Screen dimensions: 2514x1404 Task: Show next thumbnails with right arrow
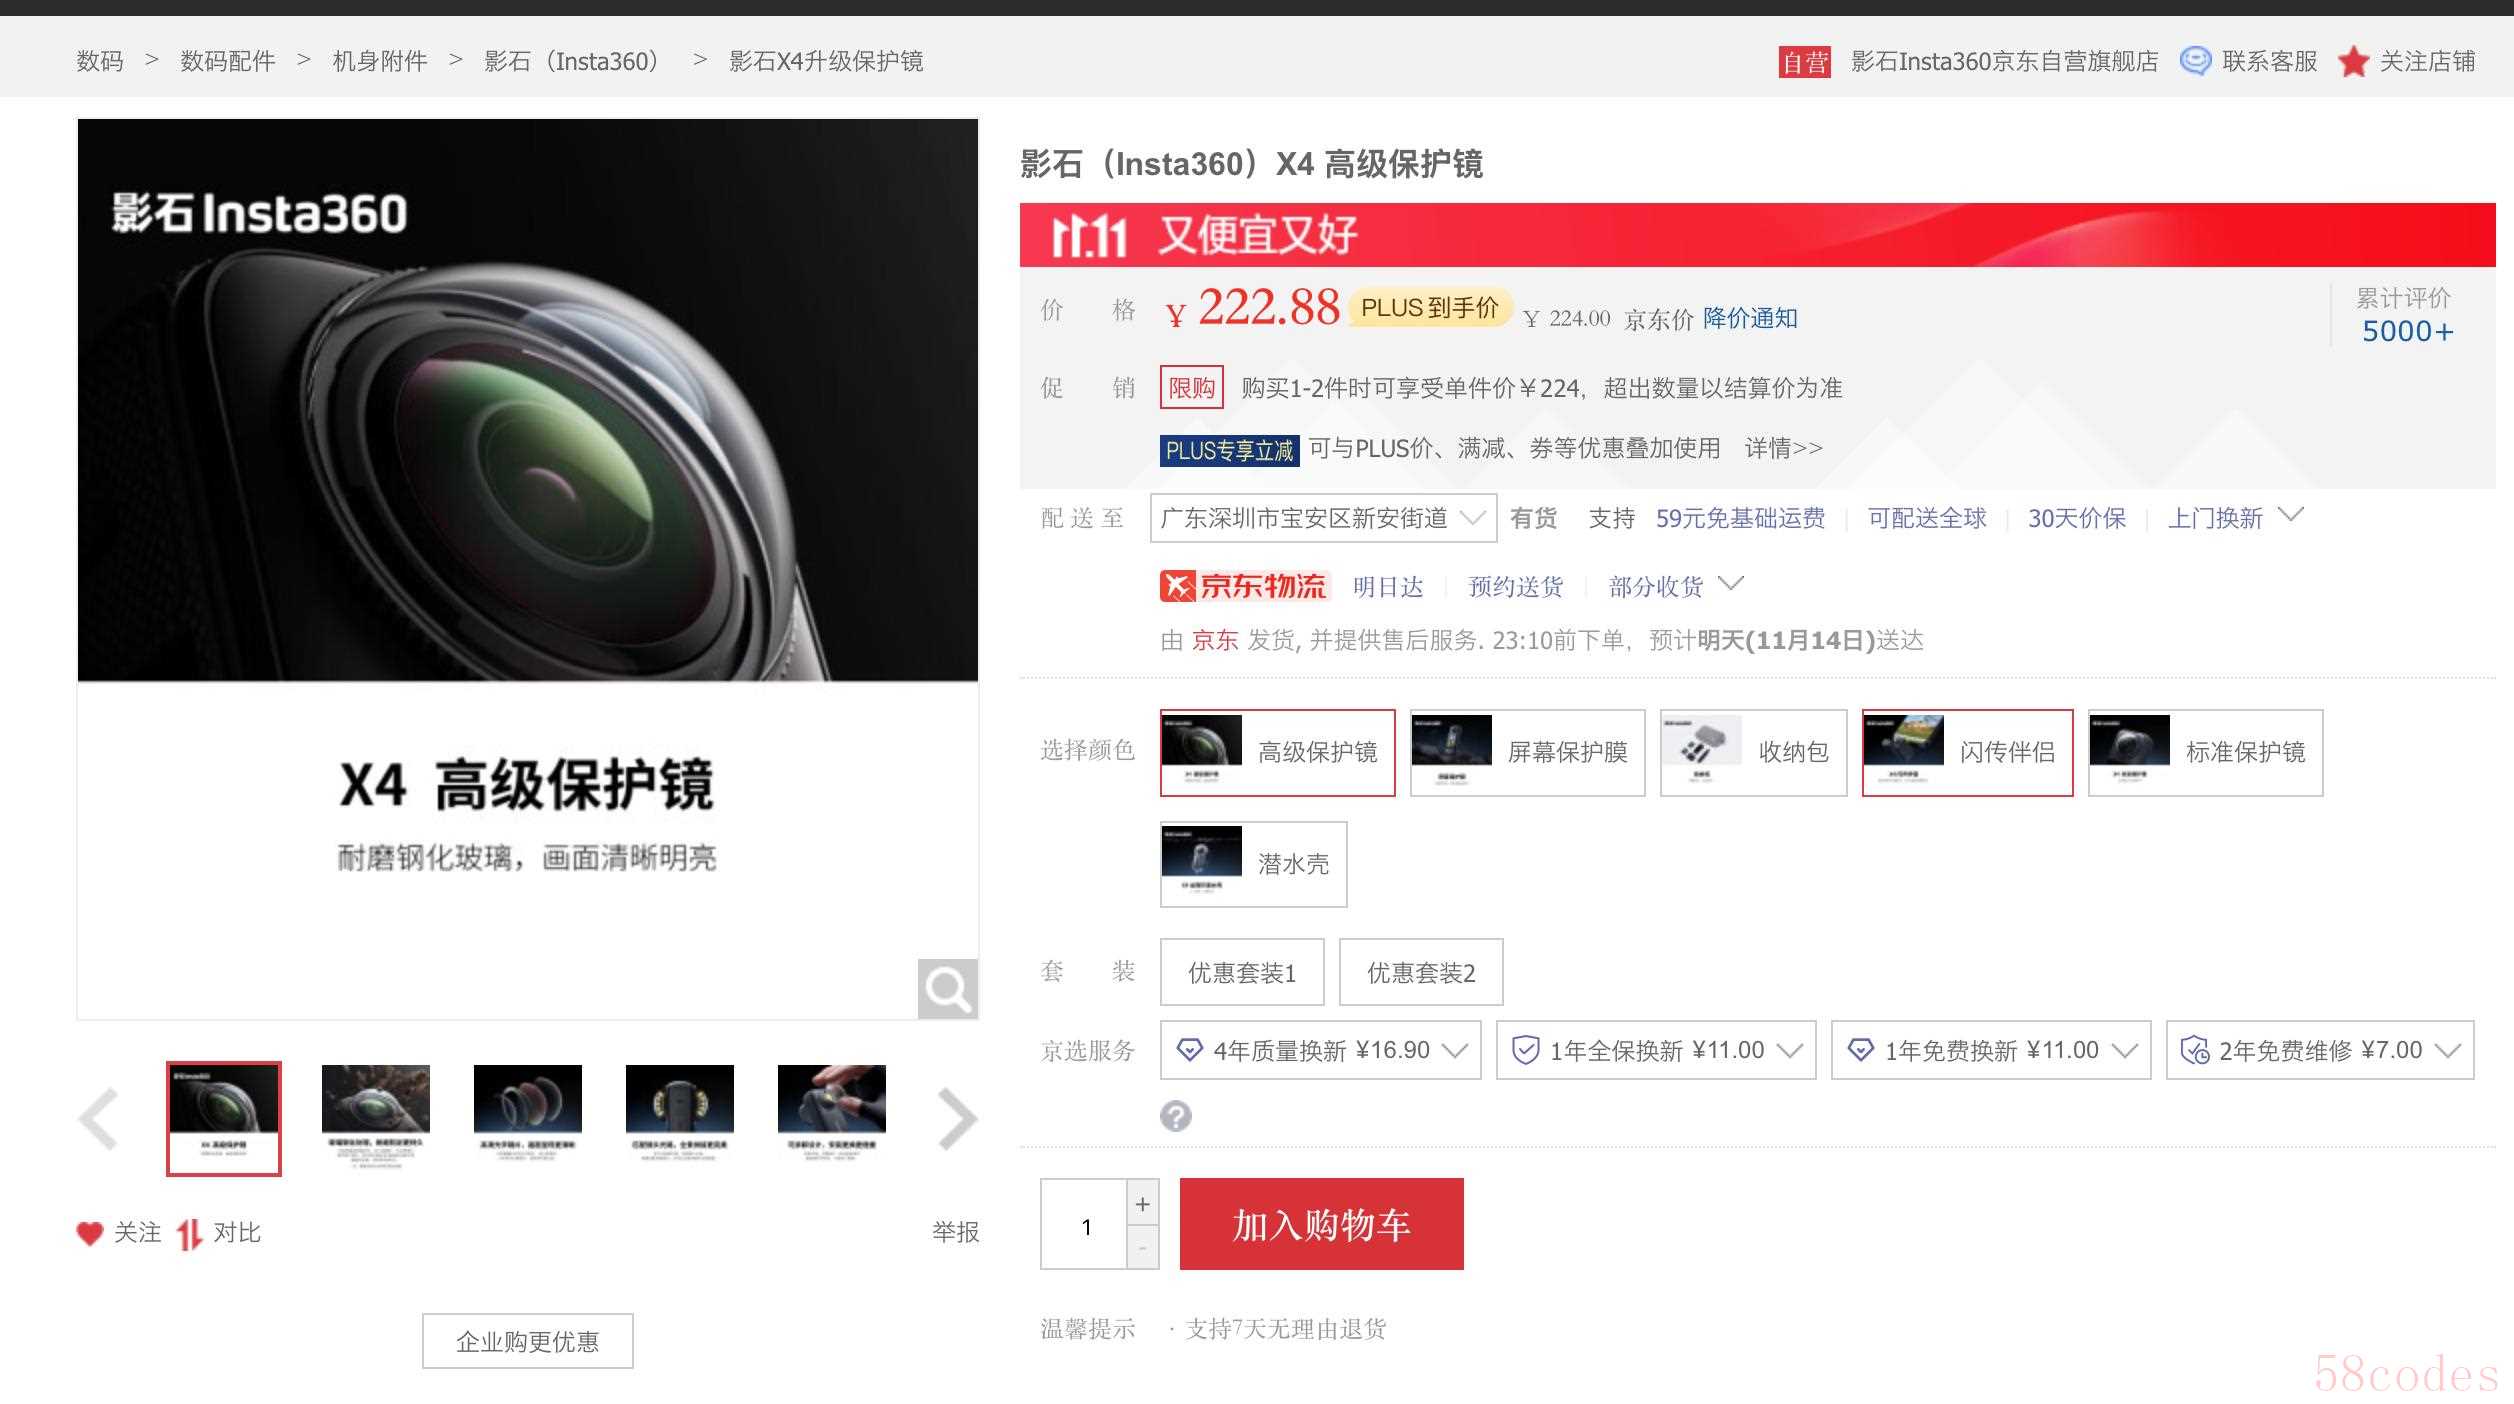click(957, 1119)
